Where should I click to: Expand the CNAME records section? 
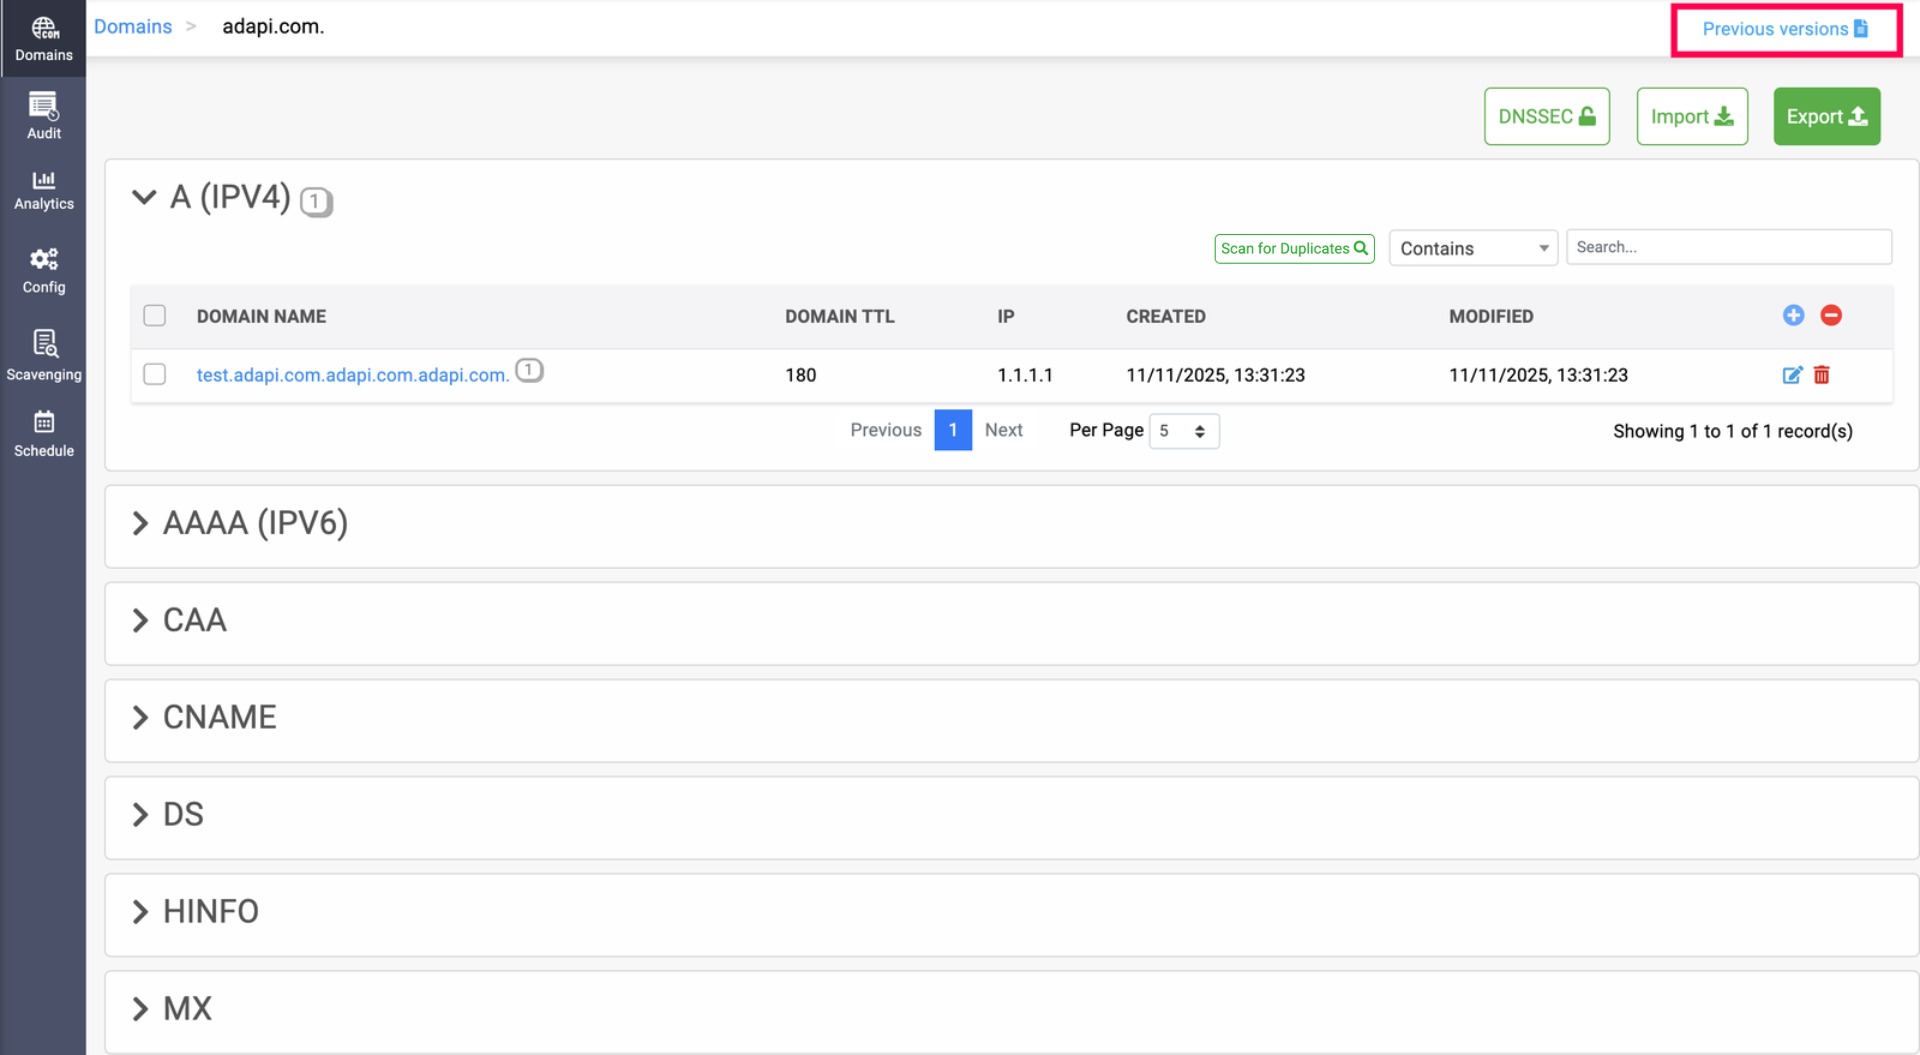pyautogui.click(x=140, y=718)
